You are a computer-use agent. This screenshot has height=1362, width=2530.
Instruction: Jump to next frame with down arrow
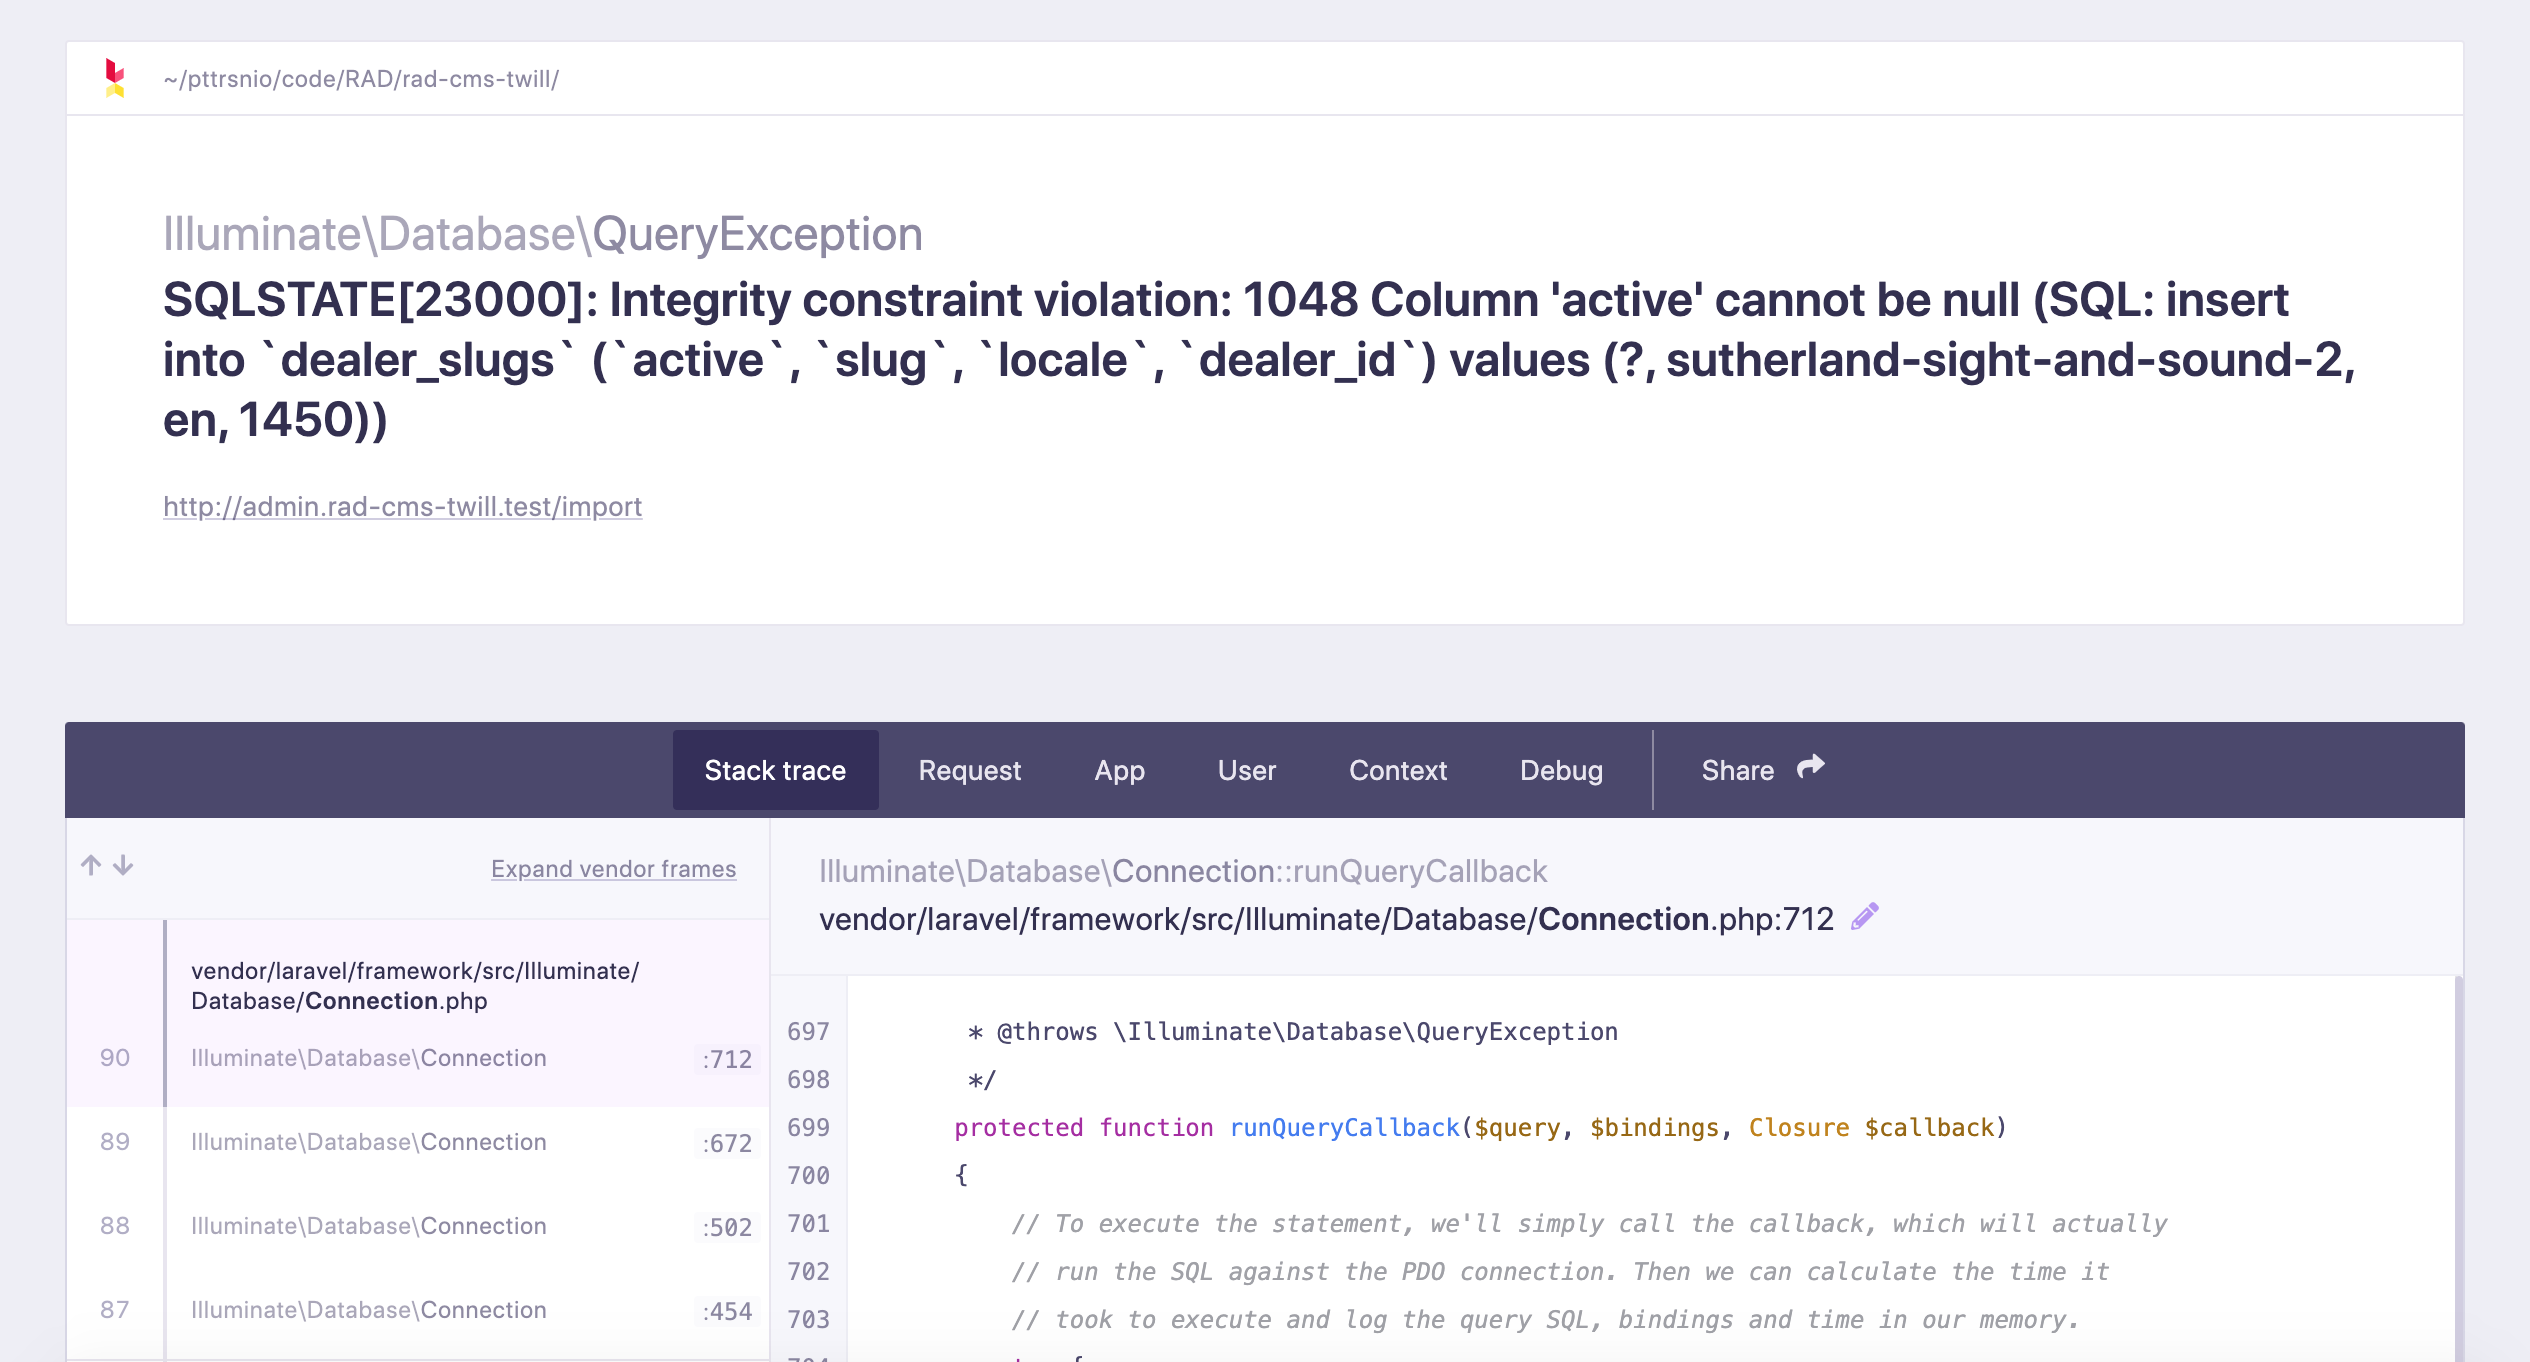coord(122,866)
